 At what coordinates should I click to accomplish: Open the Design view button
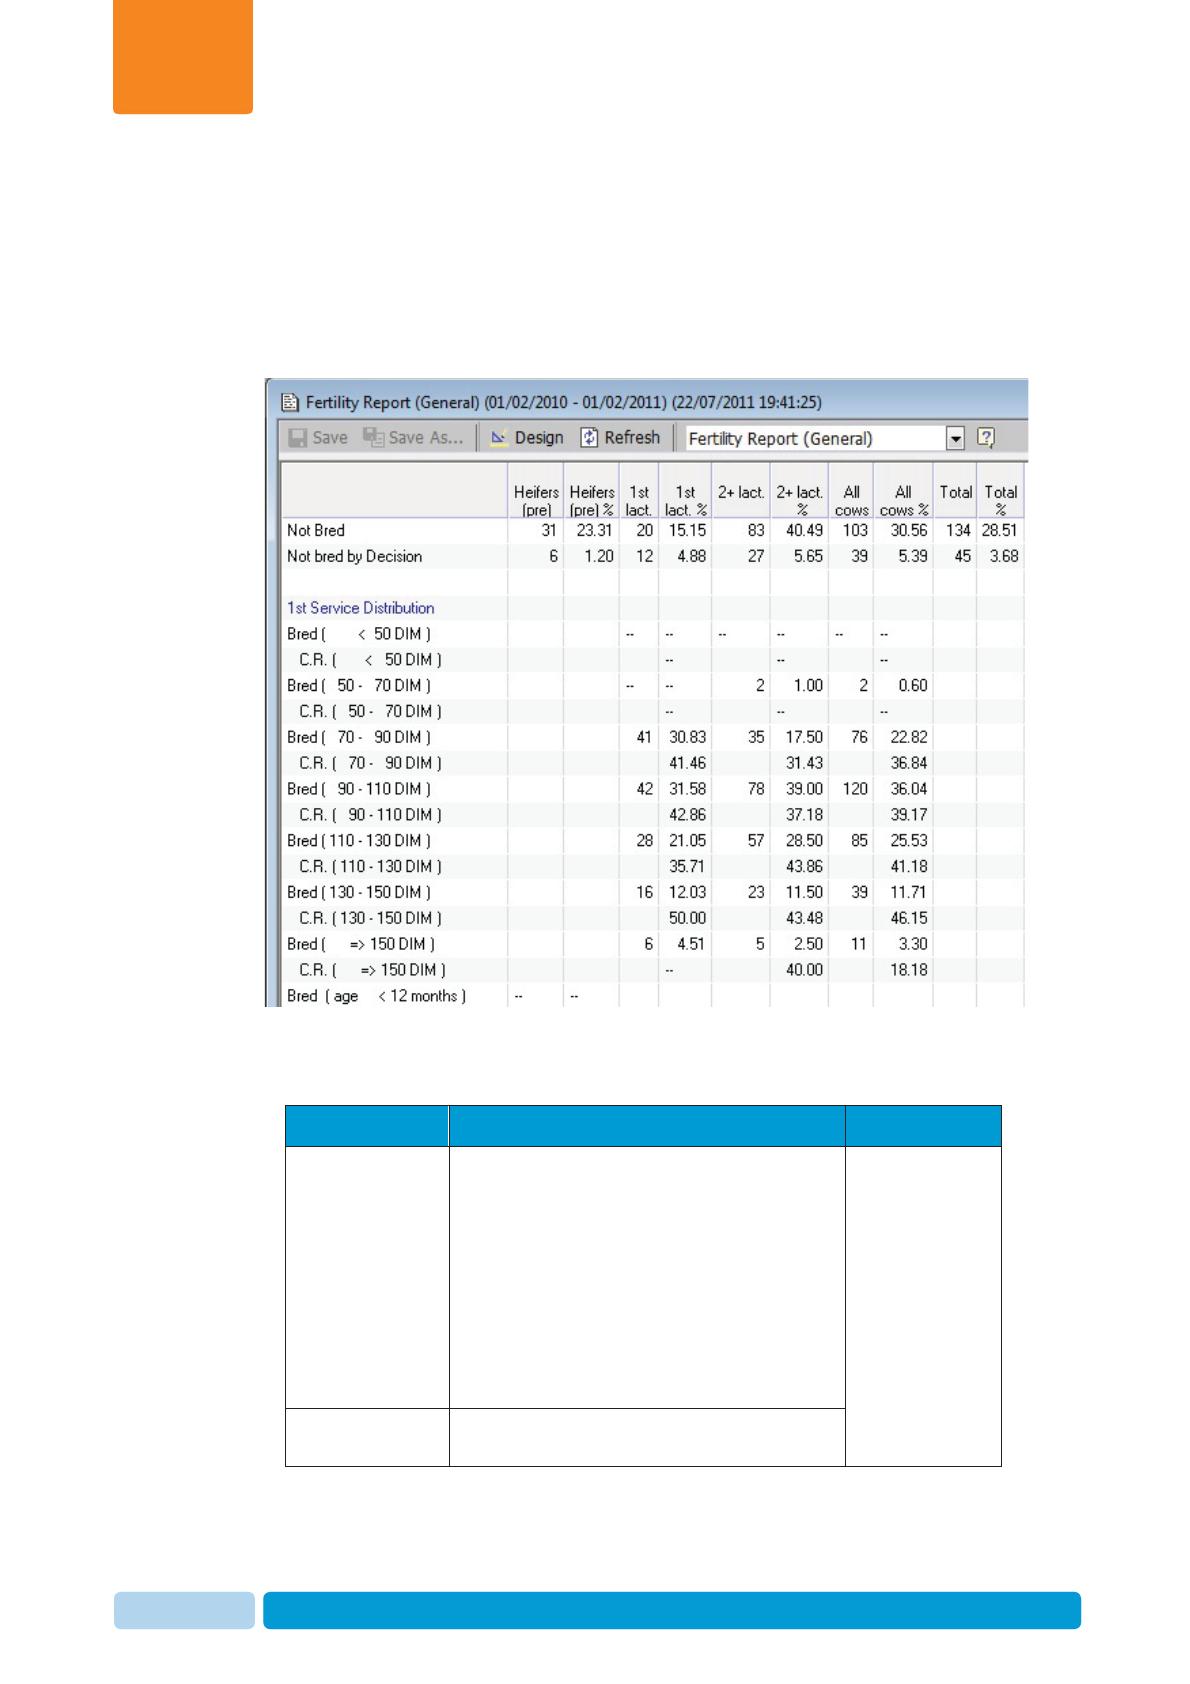[527, 437]
